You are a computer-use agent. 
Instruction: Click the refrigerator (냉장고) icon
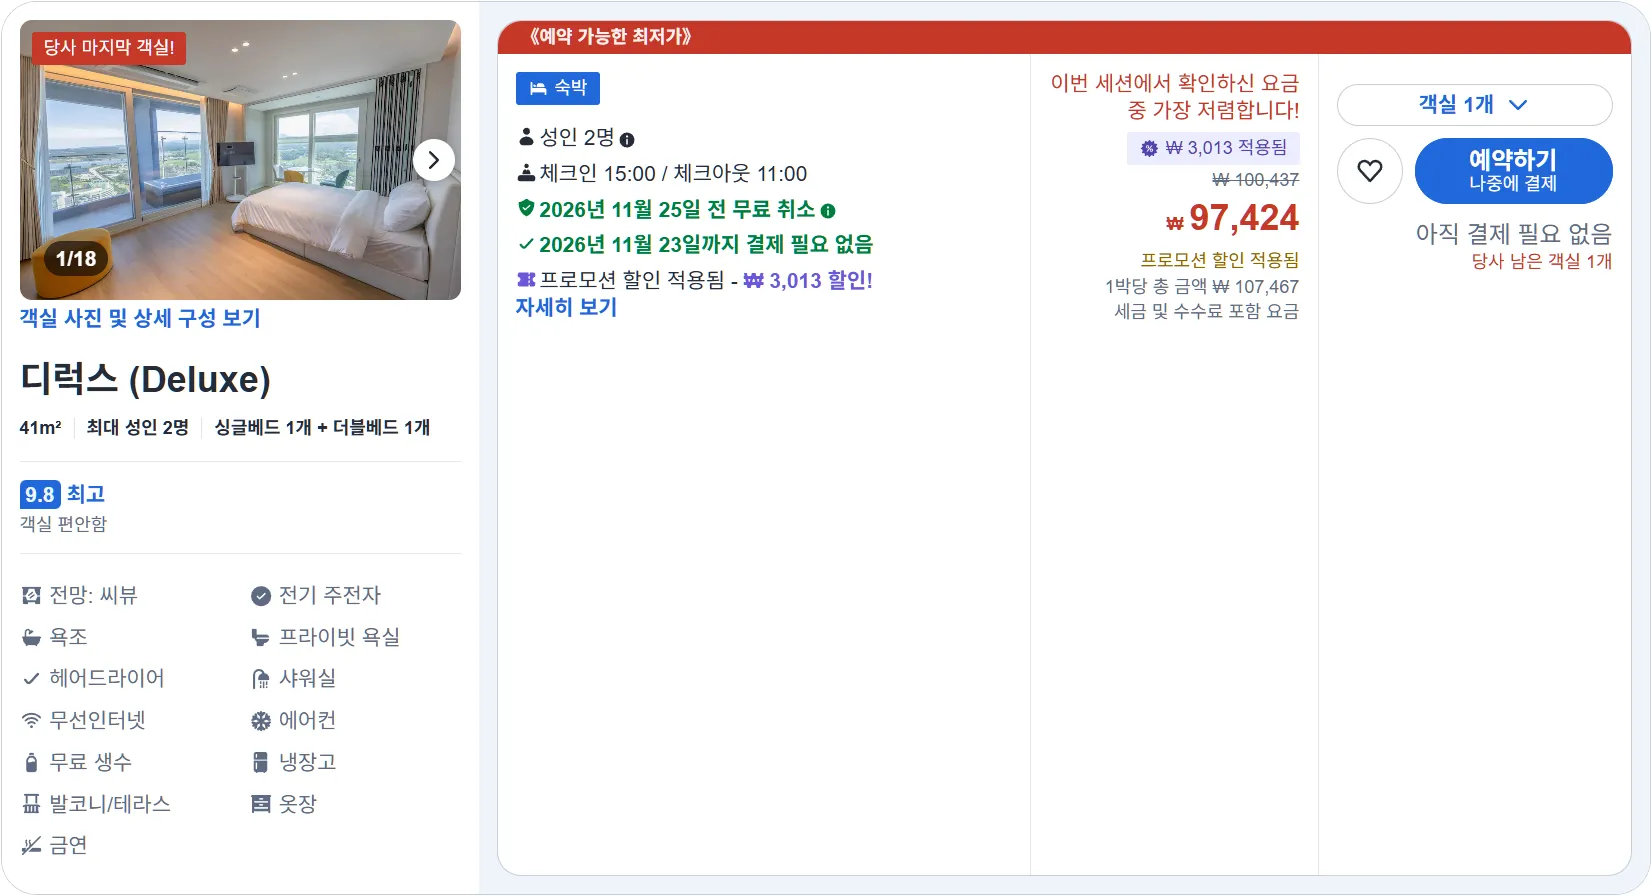coord(260,762)
